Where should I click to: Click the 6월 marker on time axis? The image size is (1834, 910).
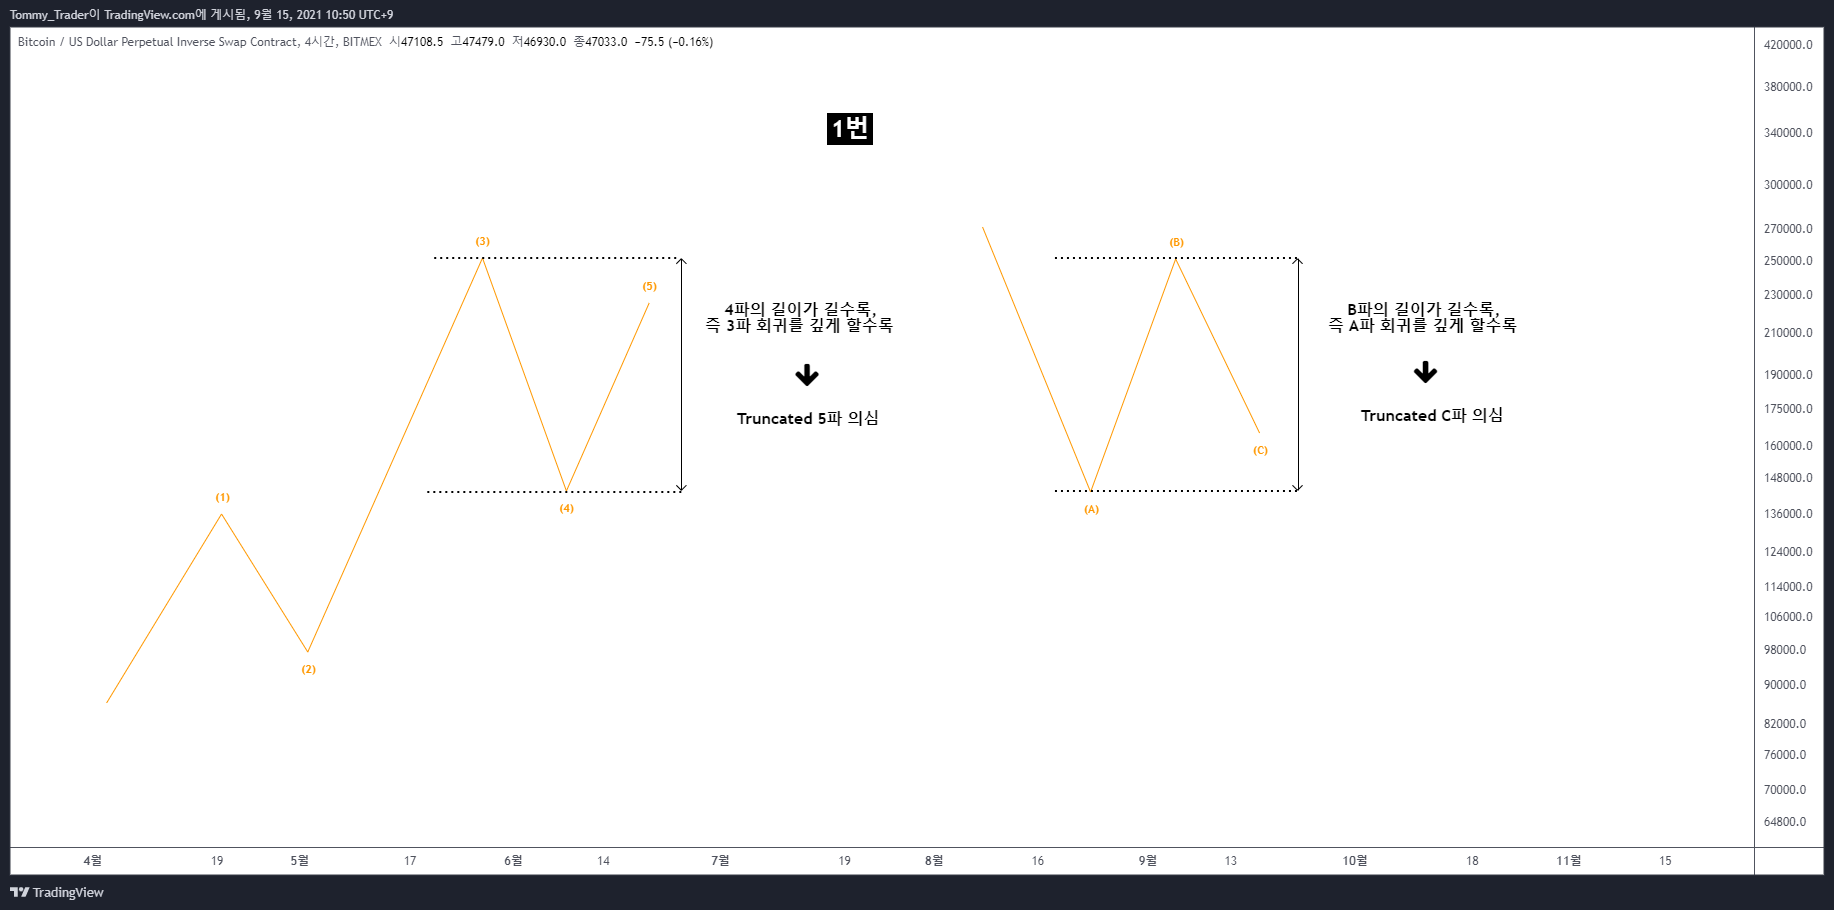pyautogui.click(x=513, y=860)
